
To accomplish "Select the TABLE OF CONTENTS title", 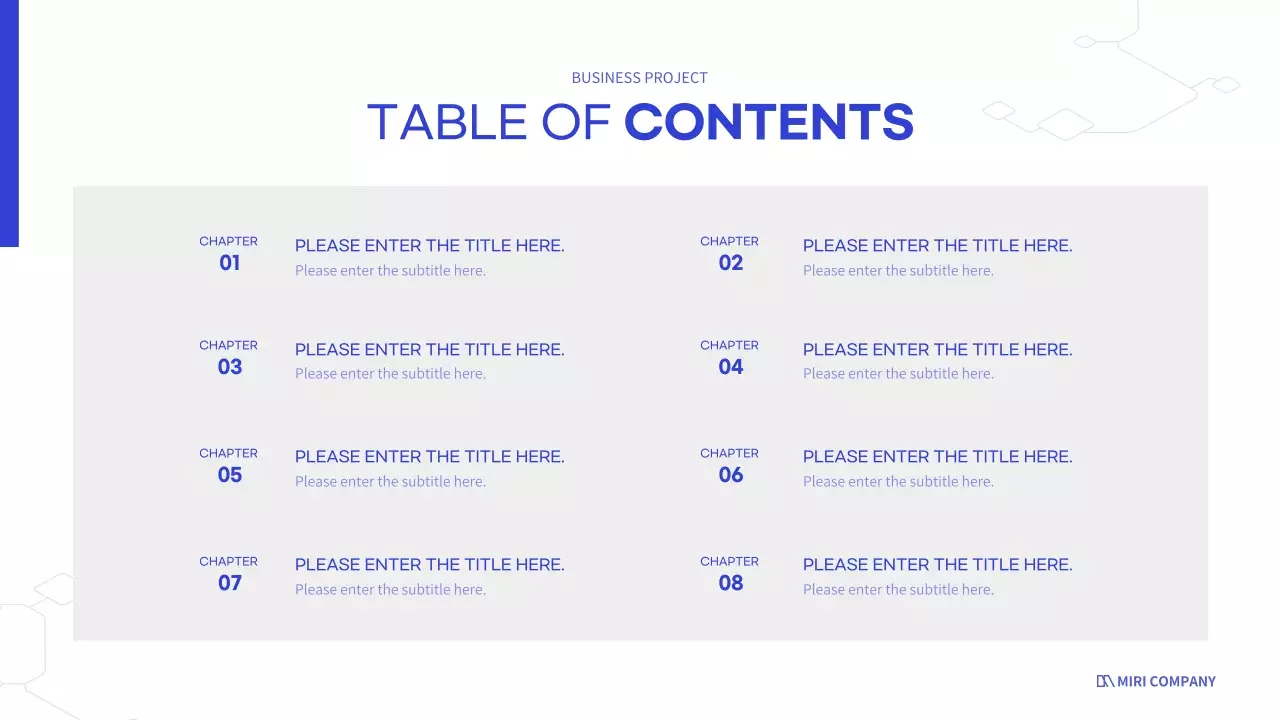I will pyautogui.click(x=640, y=122).
